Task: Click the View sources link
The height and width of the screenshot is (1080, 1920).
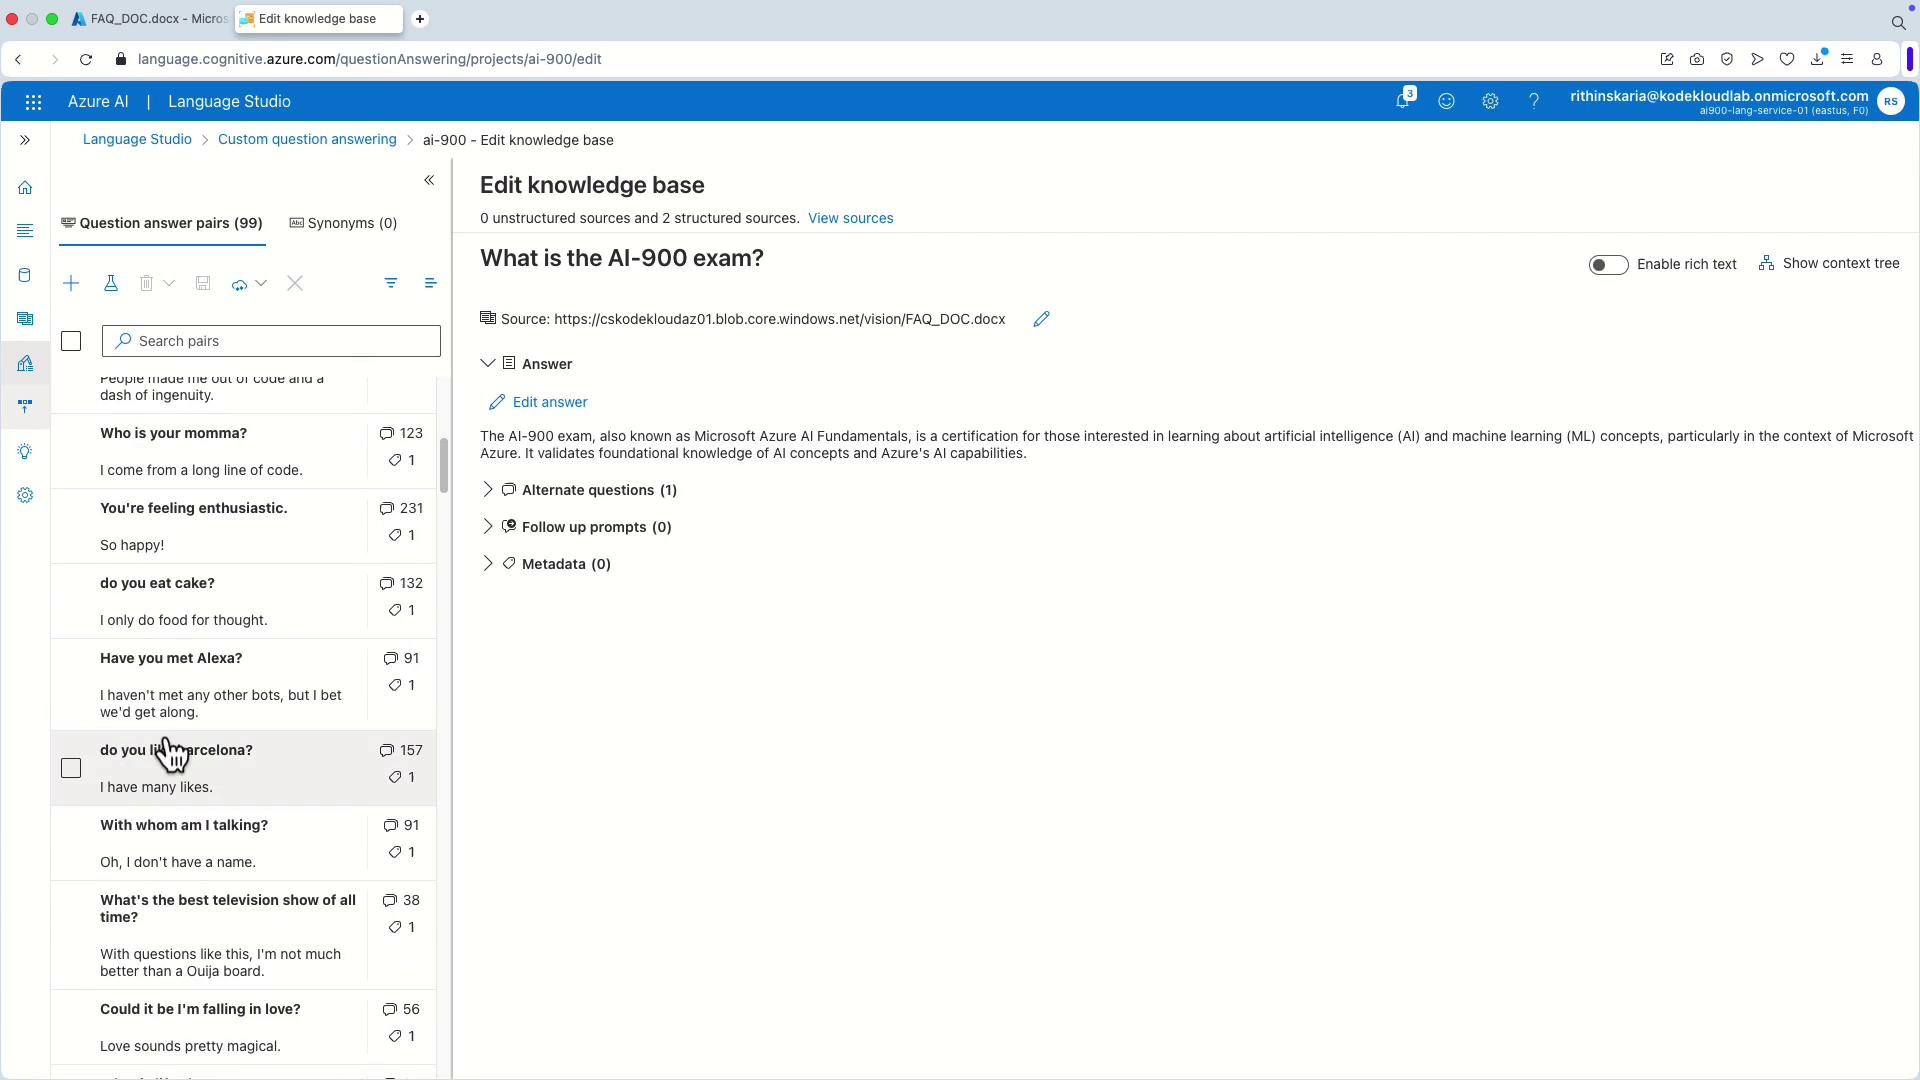Action: [x=850, y=218]
